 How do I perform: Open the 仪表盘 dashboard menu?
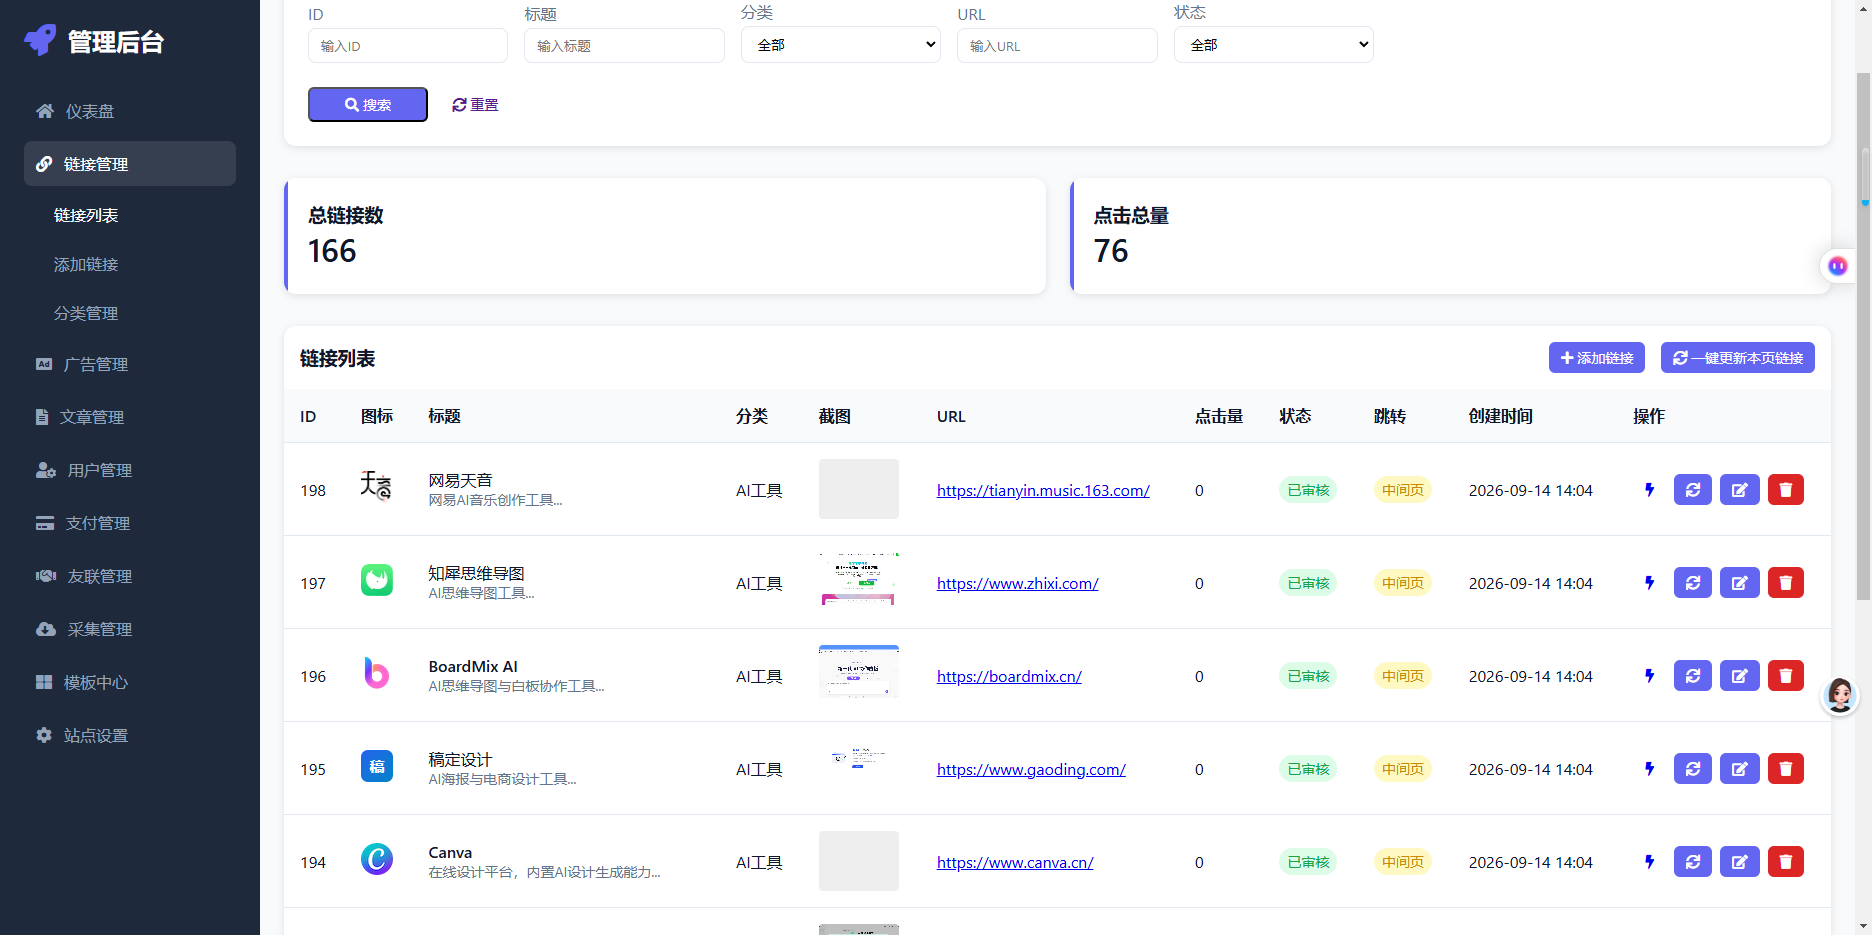130,111
